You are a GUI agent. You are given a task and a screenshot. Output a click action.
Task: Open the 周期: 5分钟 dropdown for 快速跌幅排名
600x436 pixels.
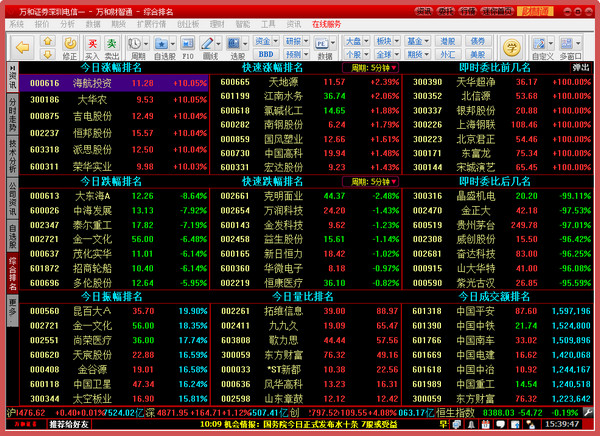tap(370, 182)
